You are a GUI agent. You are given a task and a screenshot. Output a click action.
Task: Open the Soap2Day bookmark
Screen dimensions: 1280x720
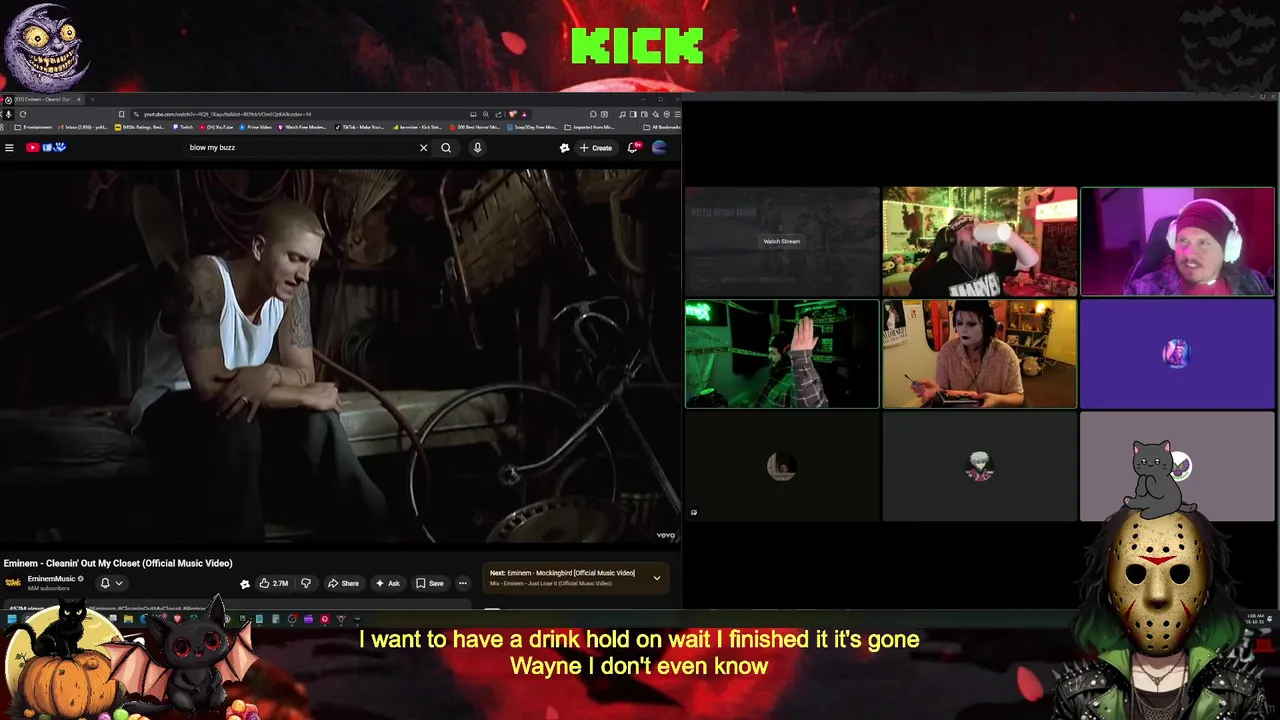(x=533, y=127)
